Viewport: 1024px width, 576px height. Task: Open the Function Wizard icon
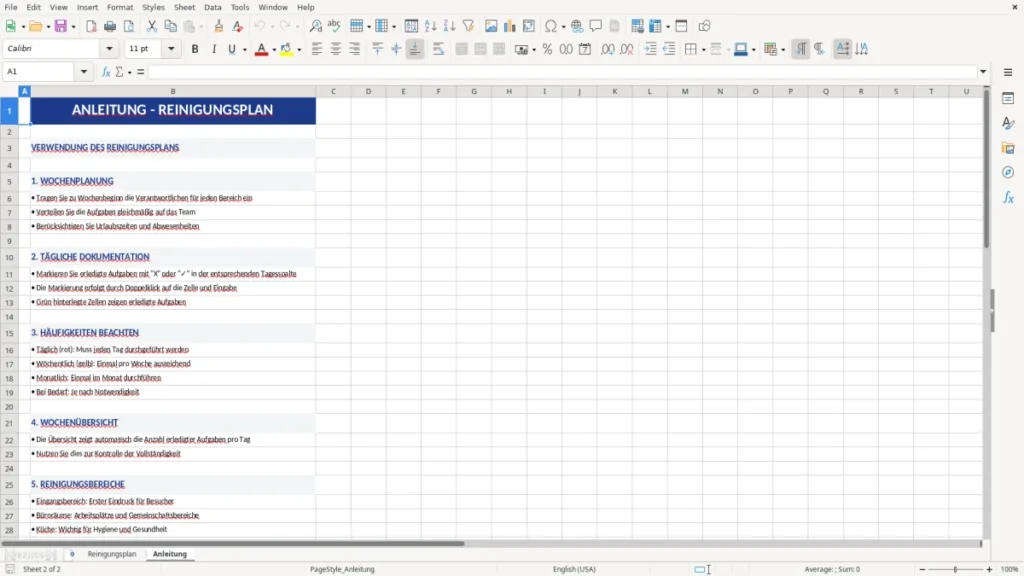click(106, 72)
